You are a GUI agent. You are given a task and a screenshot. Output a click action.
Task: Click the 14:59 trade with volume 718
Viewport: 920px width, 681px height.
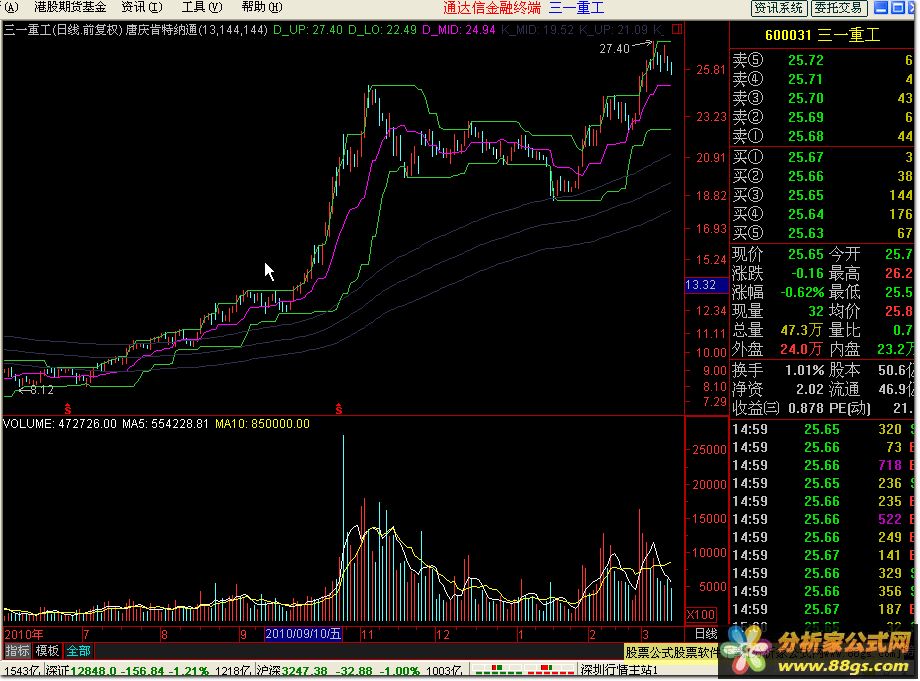(823, 465)
